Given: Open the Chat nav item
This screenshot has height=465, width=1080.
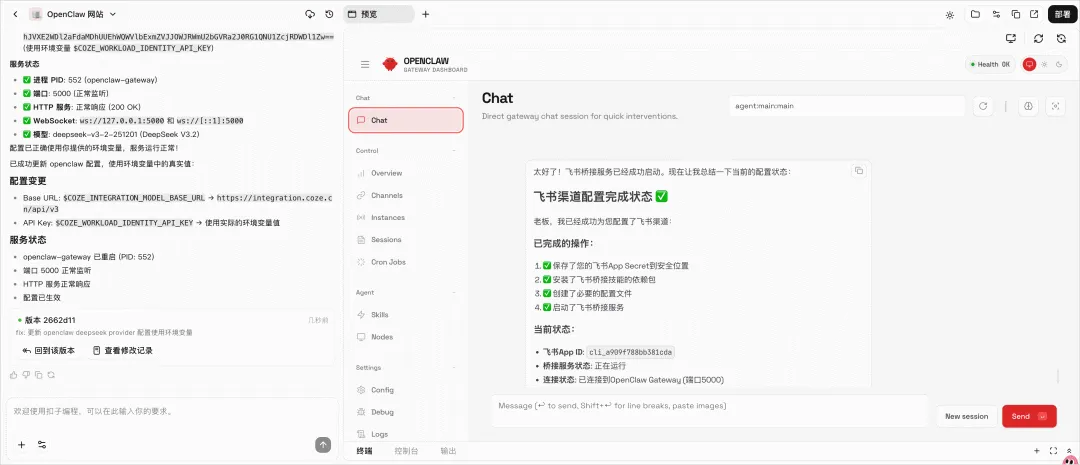Looking at the screenshot, I should pos(406,120).
